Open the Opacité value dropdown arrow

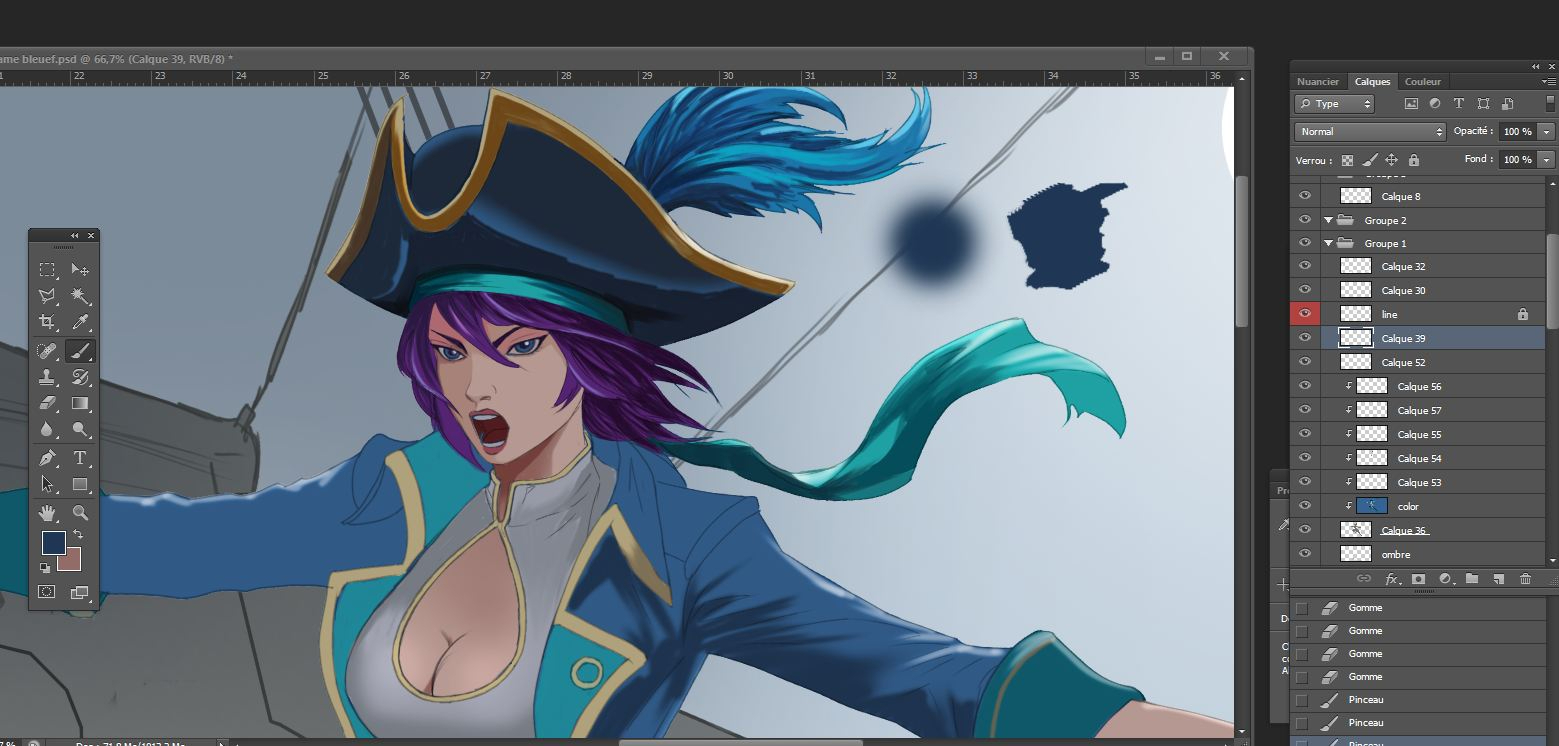[1546, 132]
